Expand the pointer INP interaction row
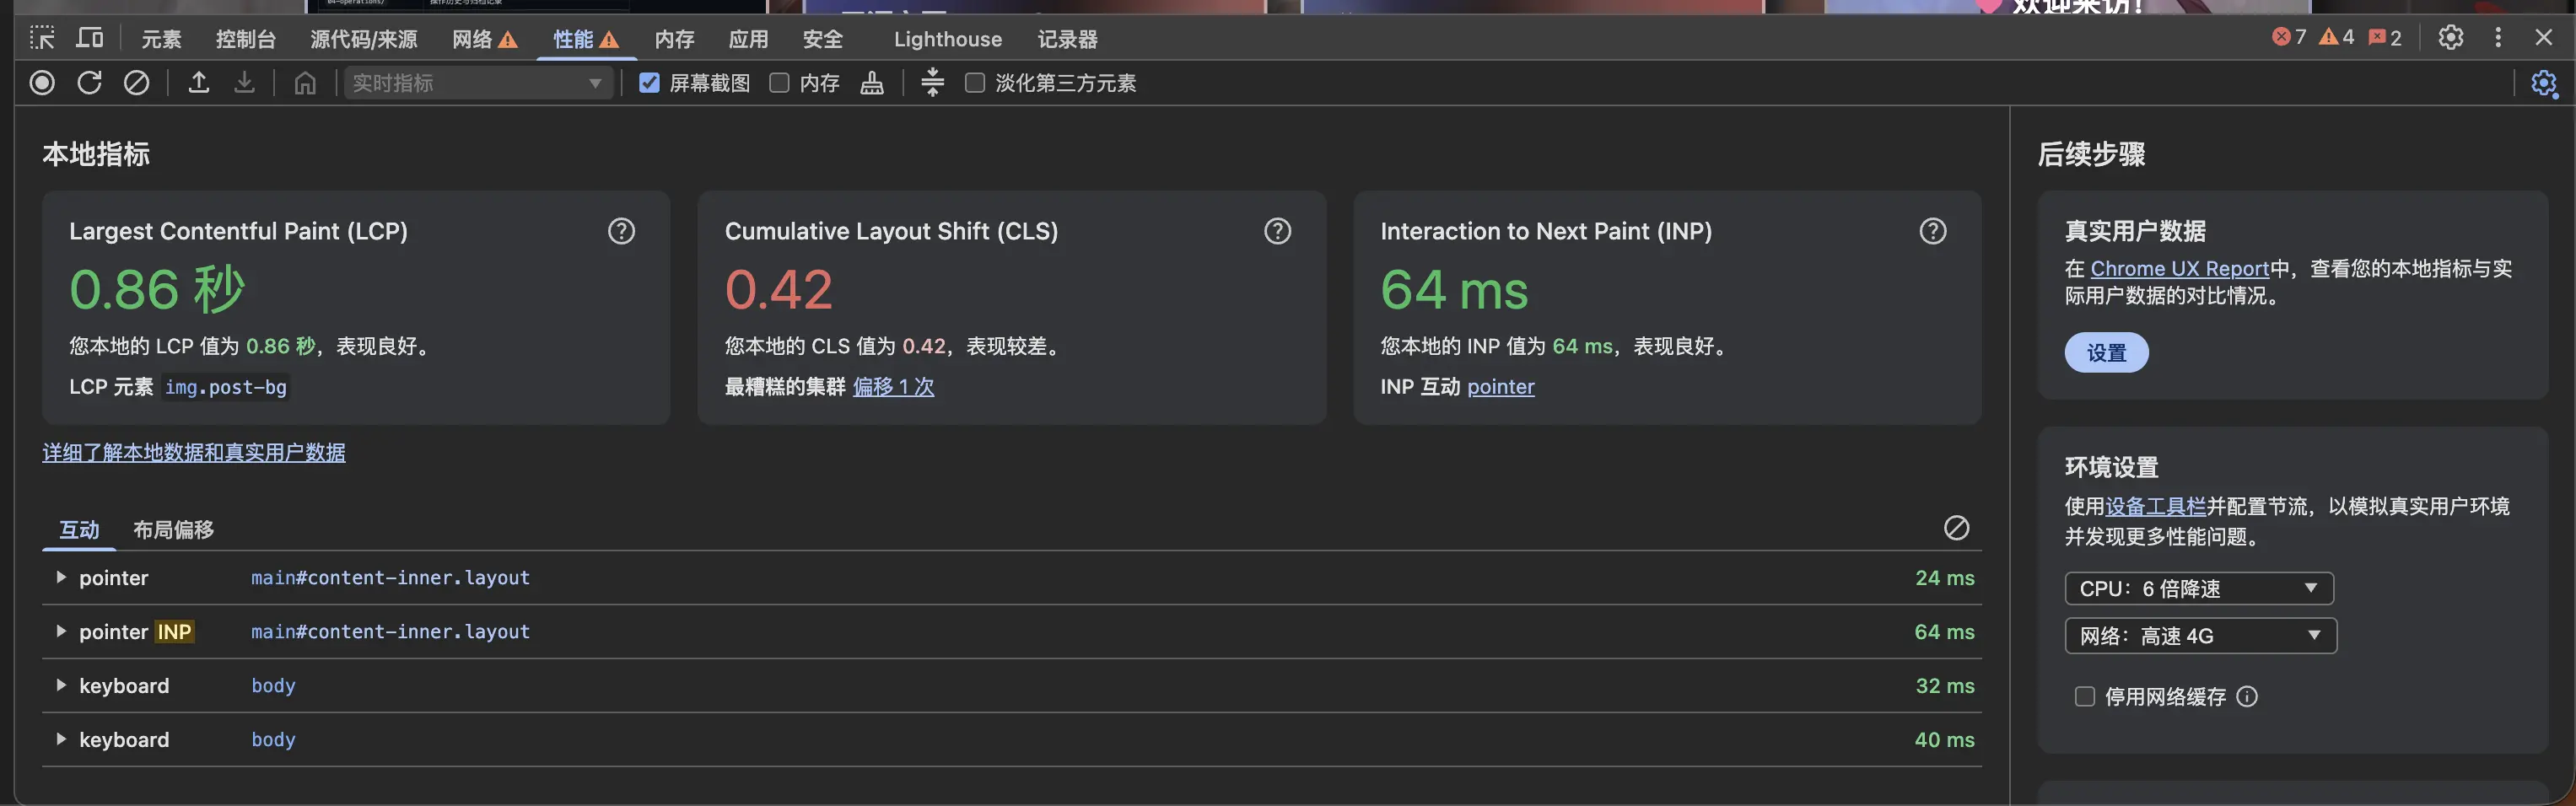This screenshot has height=806, width=2576. [x=1011, y=632]
